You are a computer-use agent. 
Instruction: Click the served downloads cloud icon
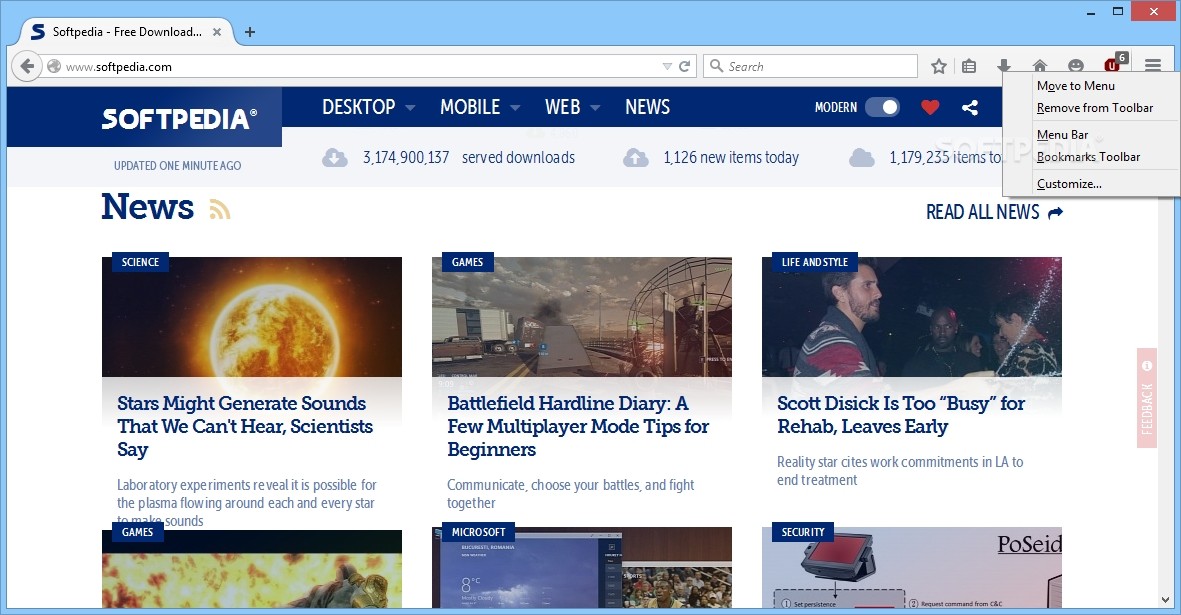coord(335,157)
